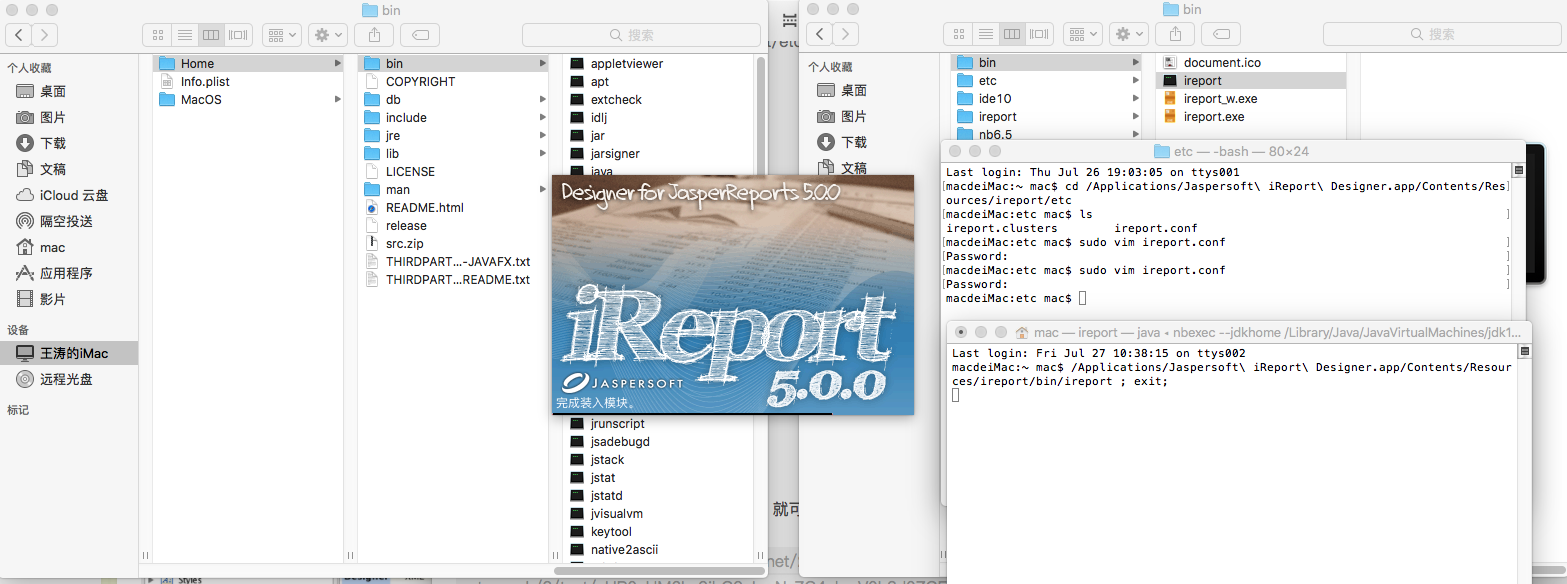1567x584 pixels.
Task: Go forward in left Finder window
Action: click(45, 35)
